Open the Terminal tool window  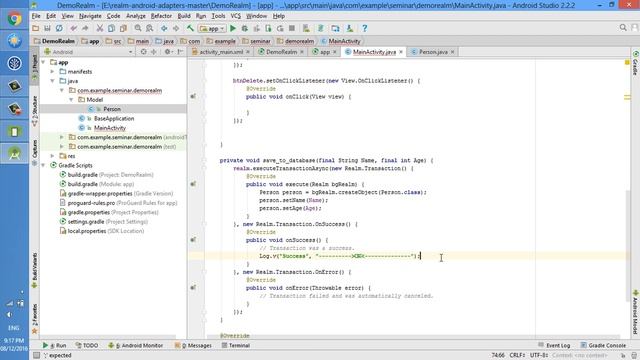tap(236, 345)
